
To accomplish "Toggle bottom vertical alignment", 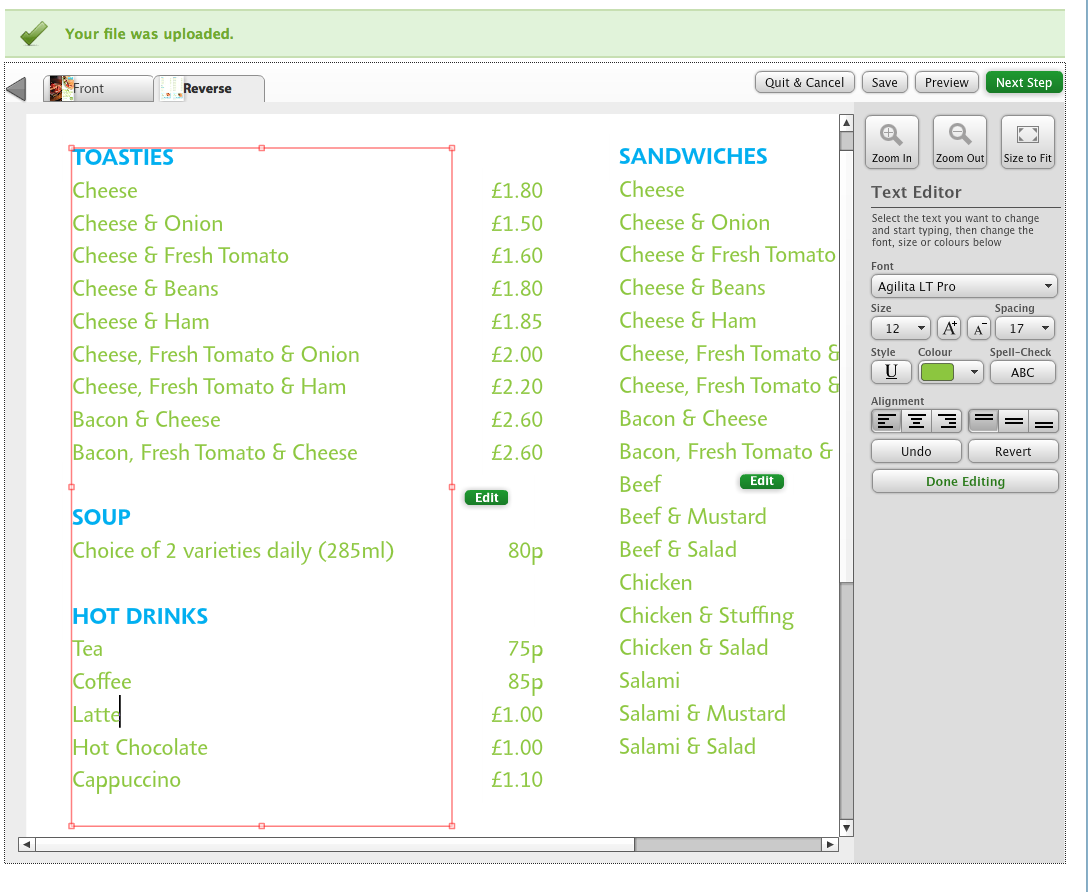I will tap(1042, 421).
